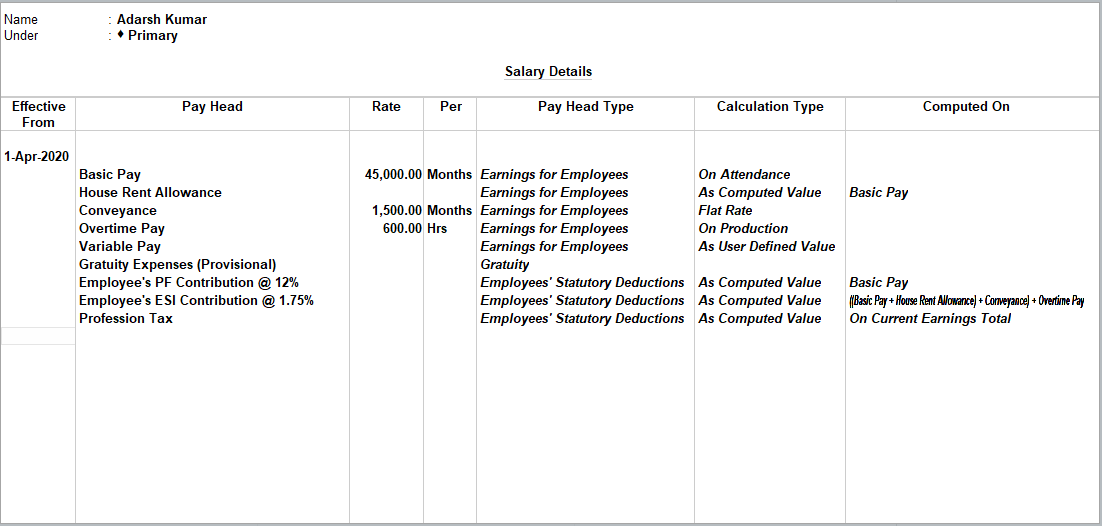Select the name Adarsh Kumar
Image resolution: width=1102 pixels, height=526 pixels.
(162, 20)
